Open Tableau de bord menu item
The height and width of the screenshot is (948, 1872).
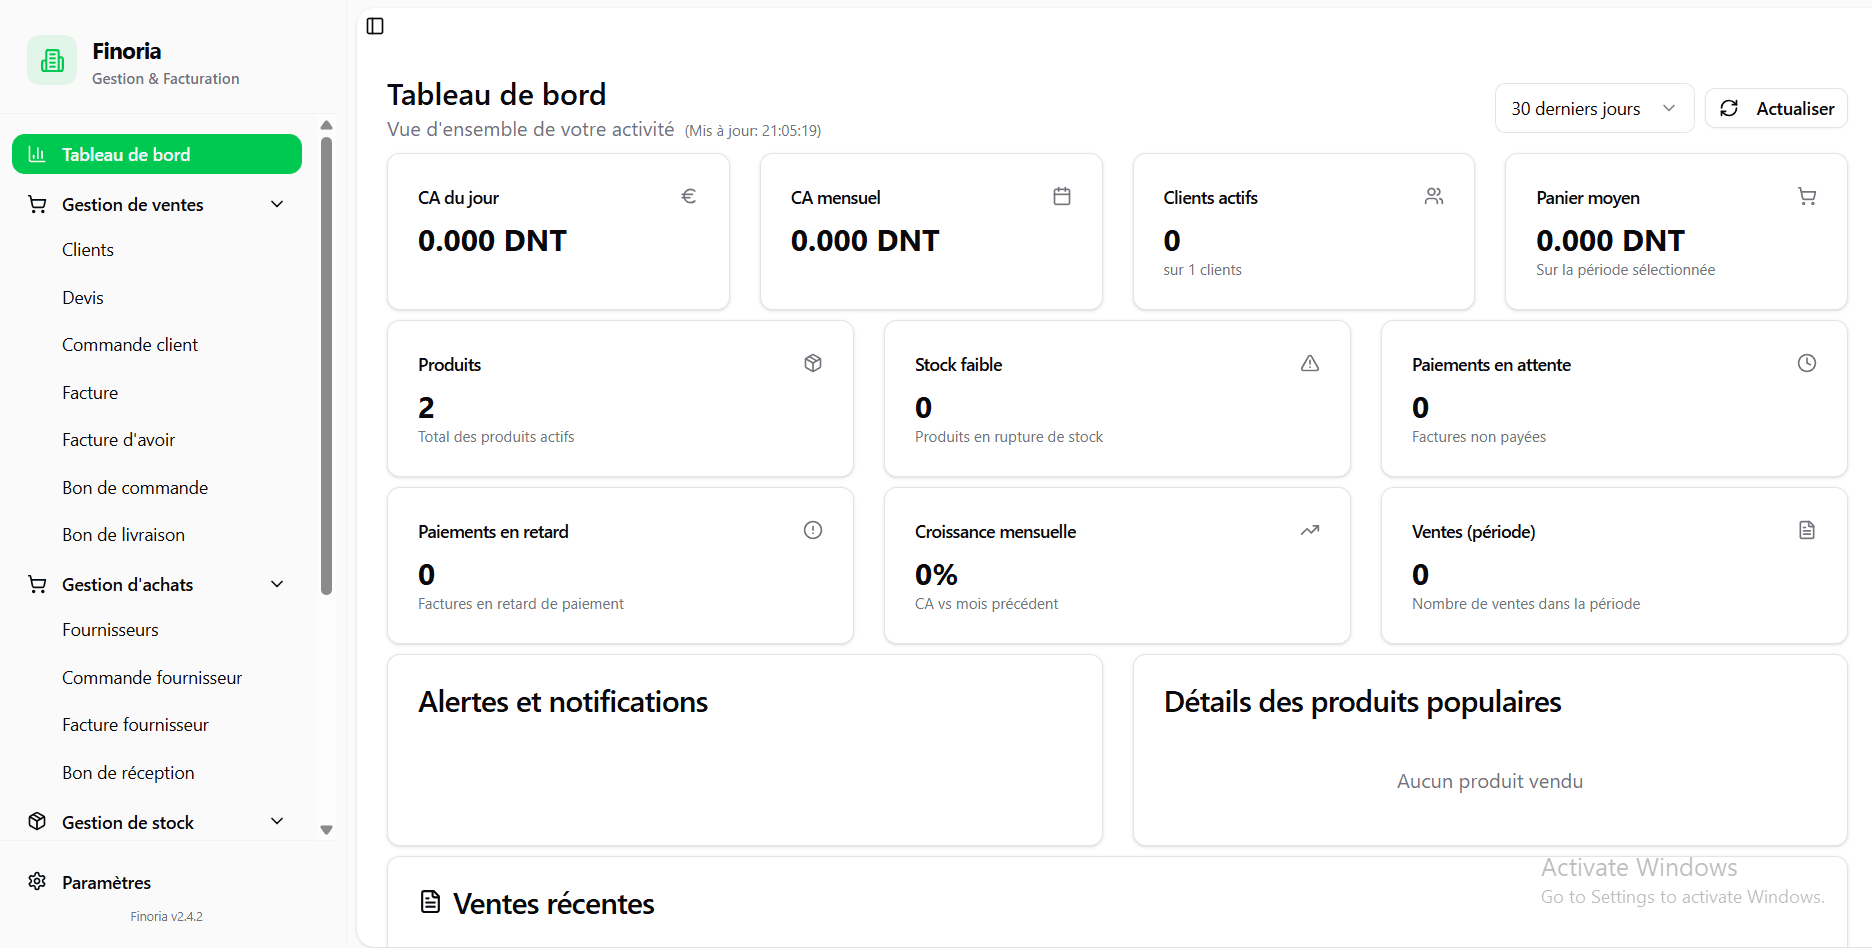pos(157,154)
